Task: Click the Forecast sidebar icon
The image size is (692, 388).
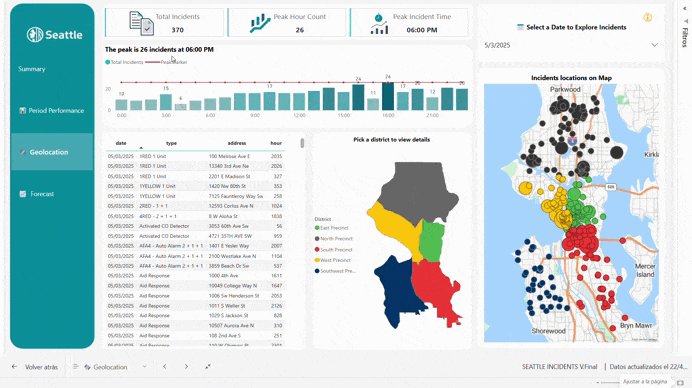Action: pos(23,194)
